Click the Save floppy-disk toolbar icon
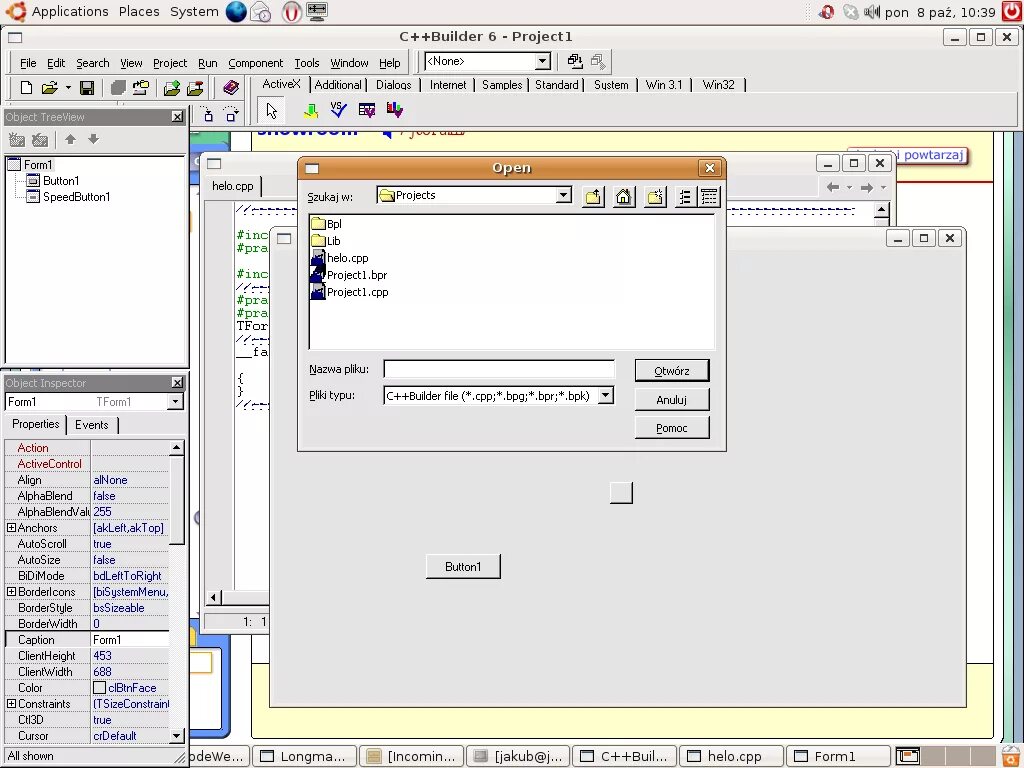Image resolution: width=1024 pixels, height=768 pixels. 87,88
